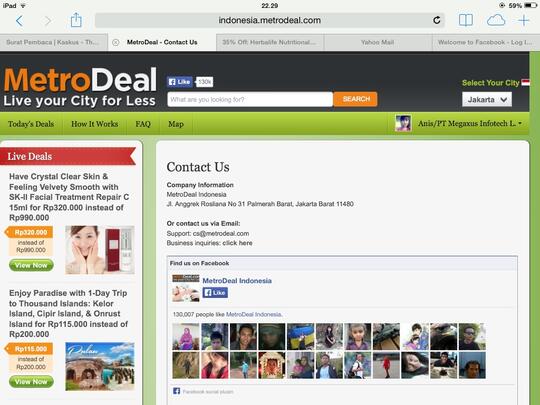
Task: Tap the address bar indonesia.metrodeal.com
Action: [270, 20]
